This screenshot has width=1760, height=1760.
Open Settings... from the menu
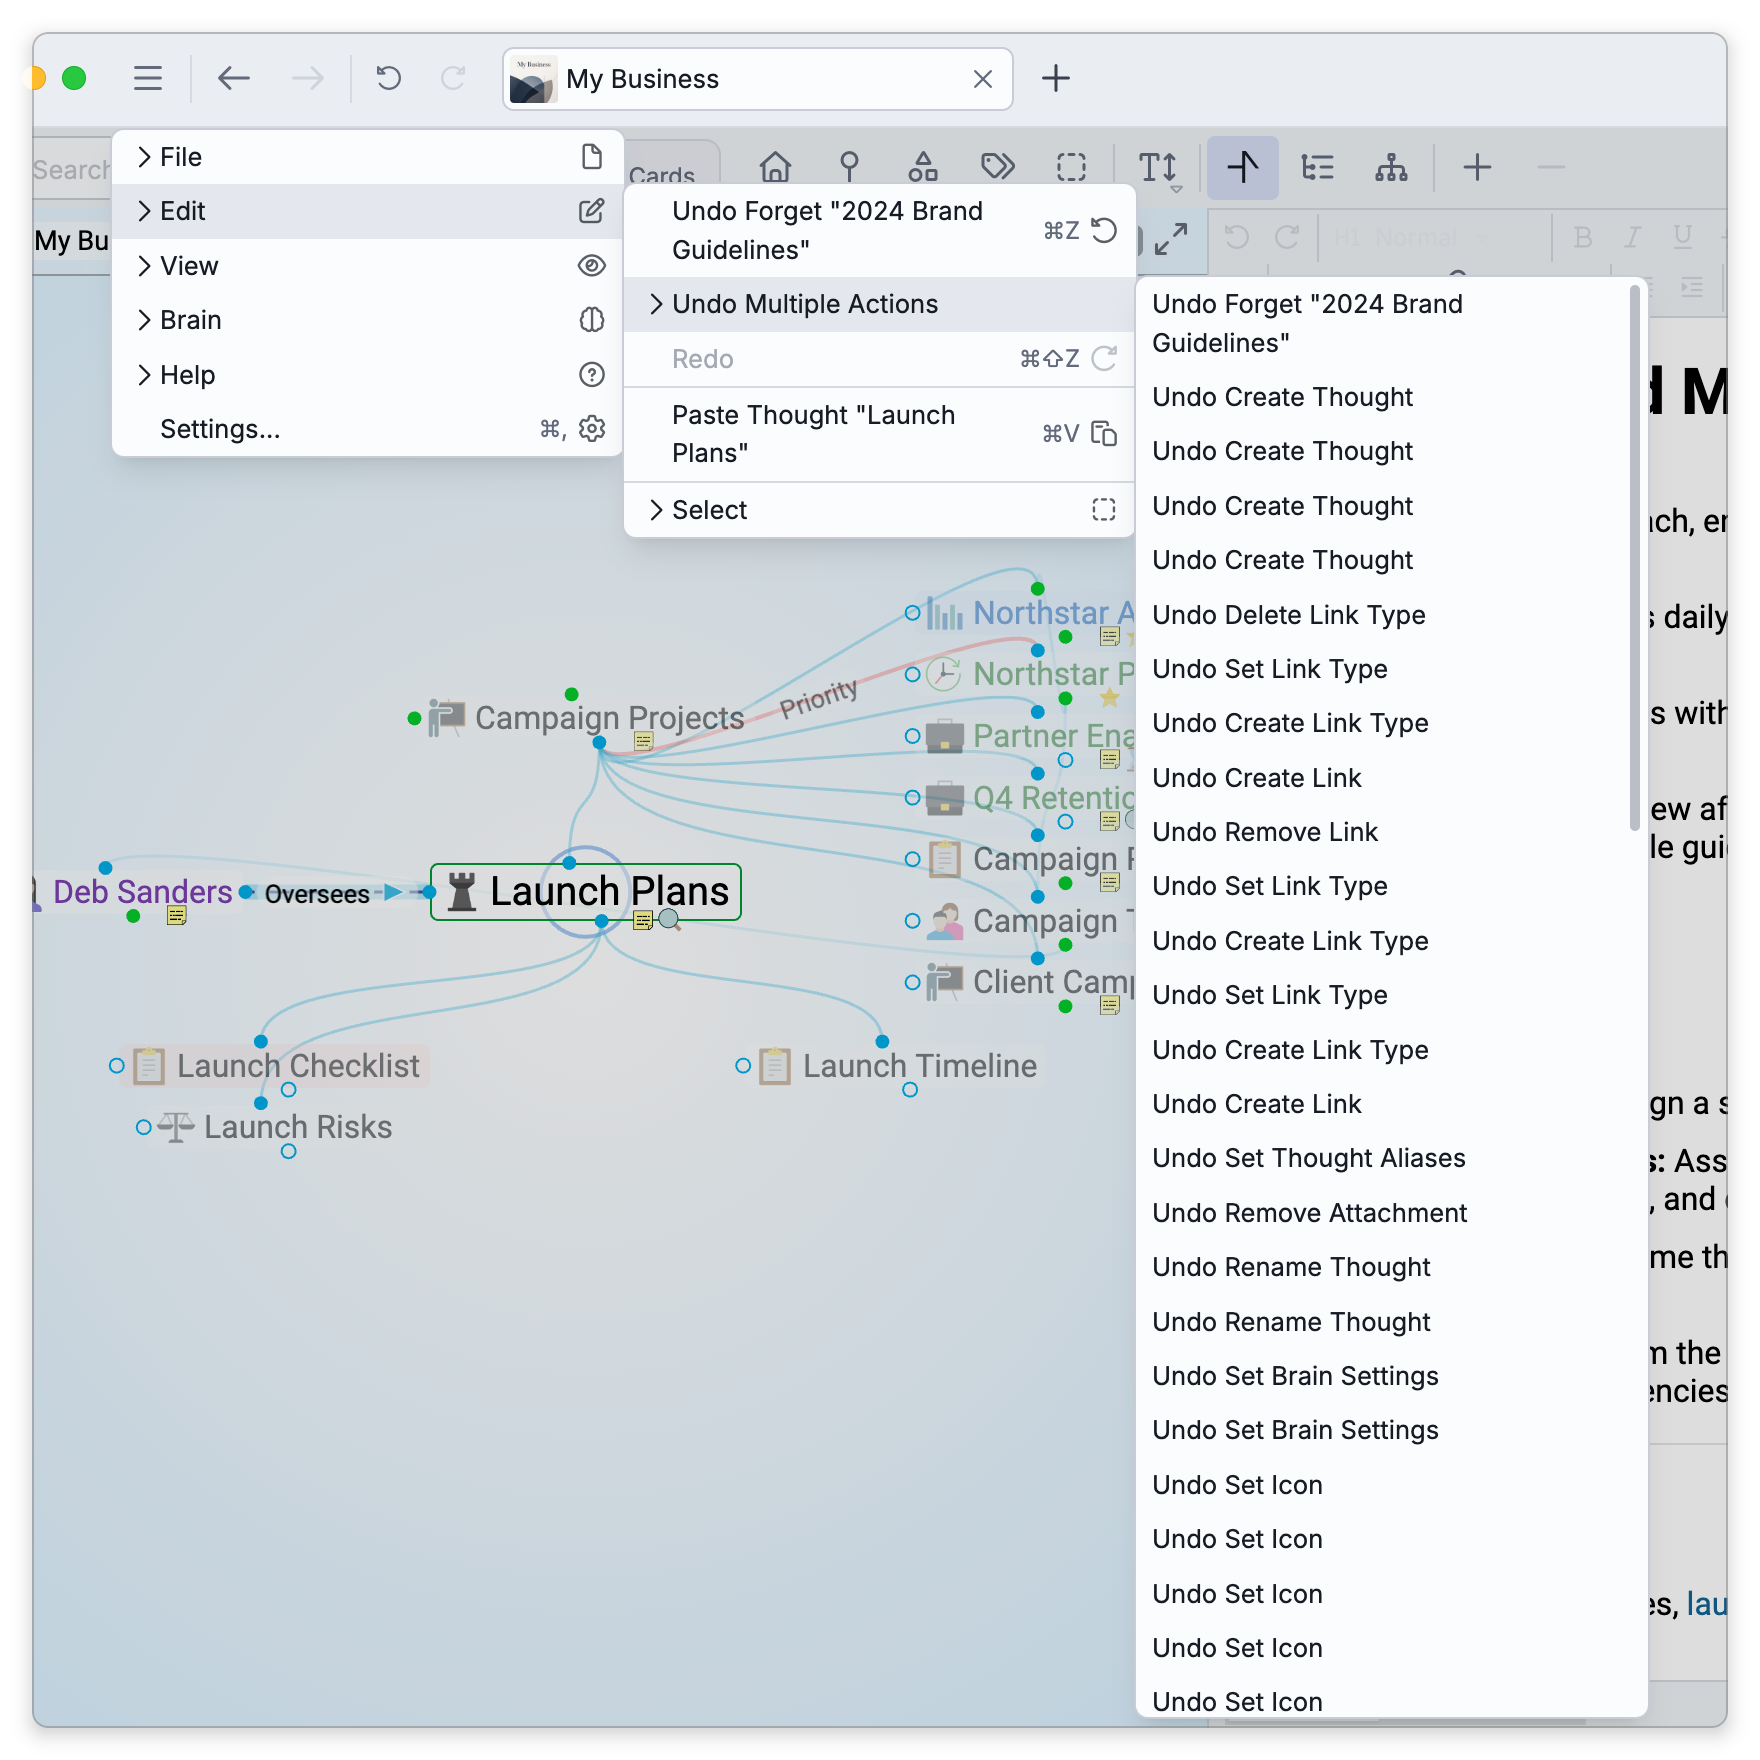click(x=368, y=429)
